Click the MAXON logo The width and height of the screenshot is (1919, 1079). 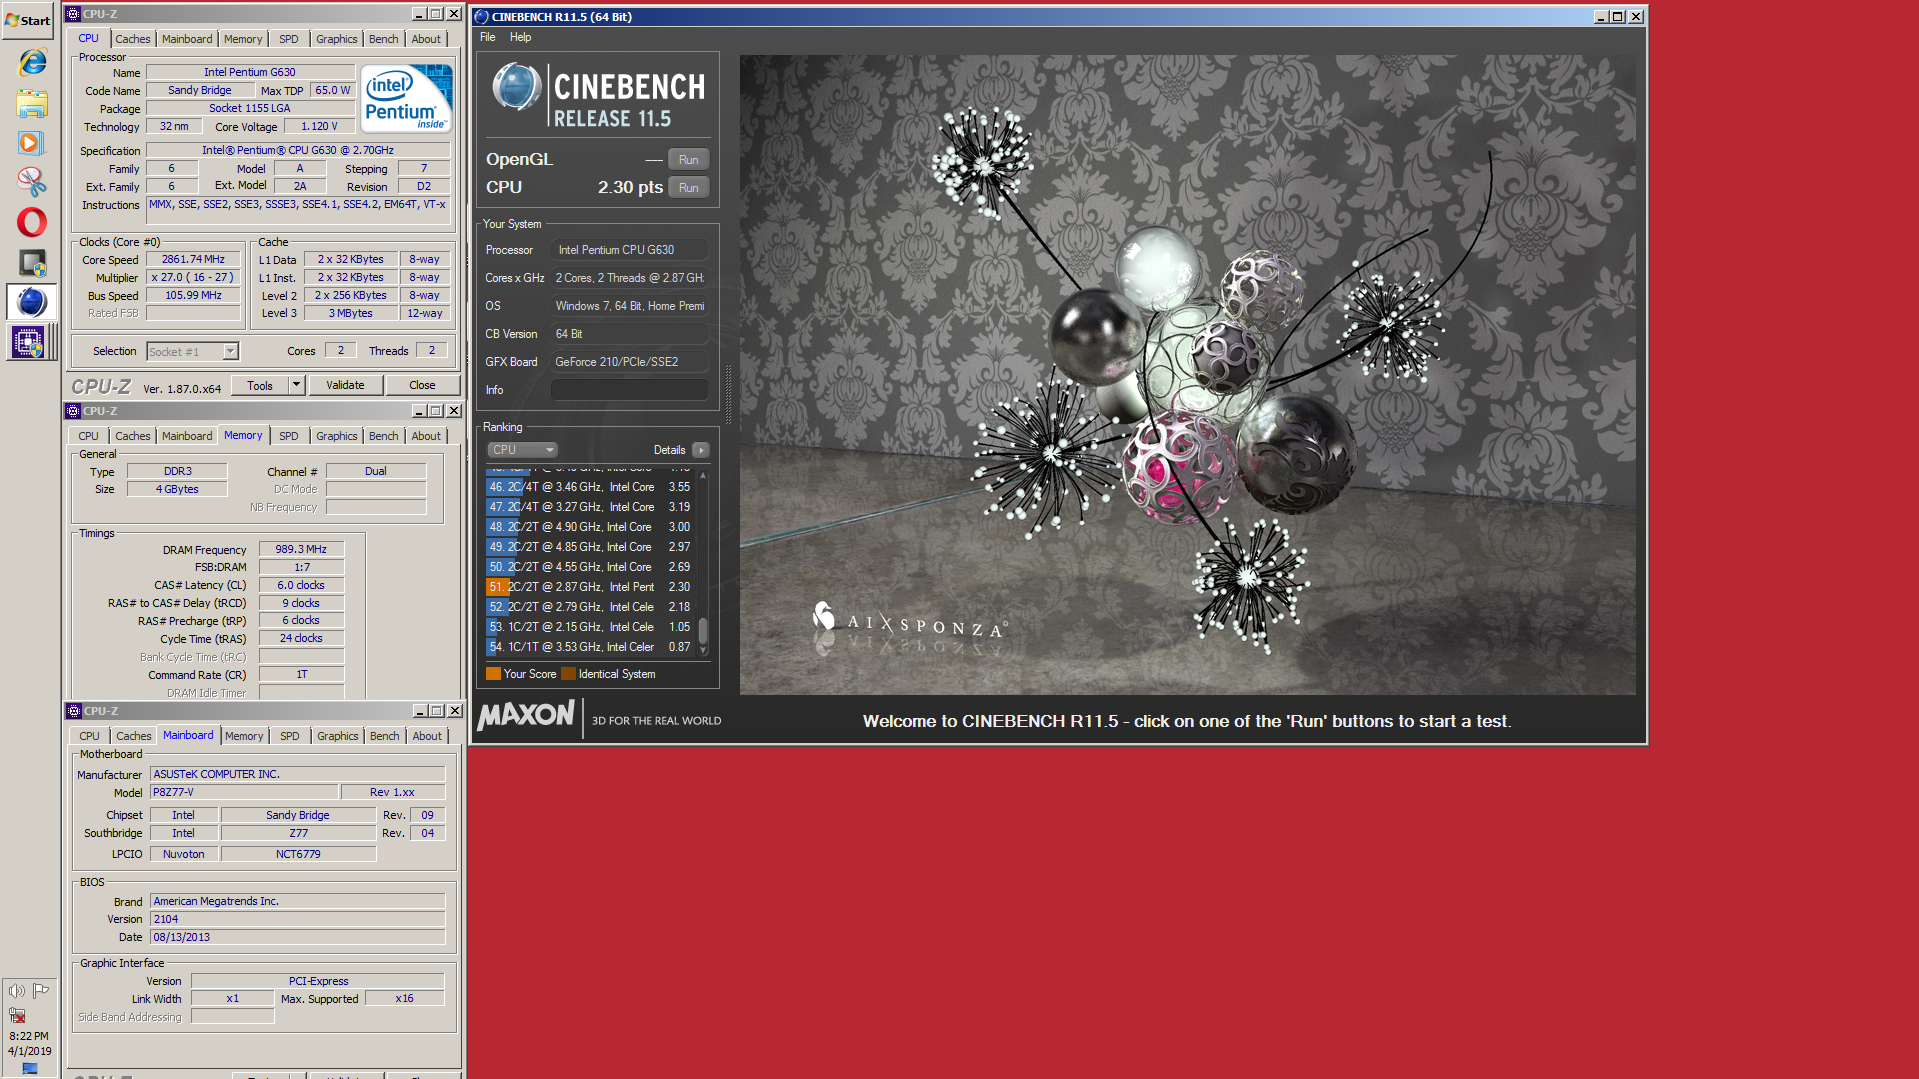tap(526, 716)
